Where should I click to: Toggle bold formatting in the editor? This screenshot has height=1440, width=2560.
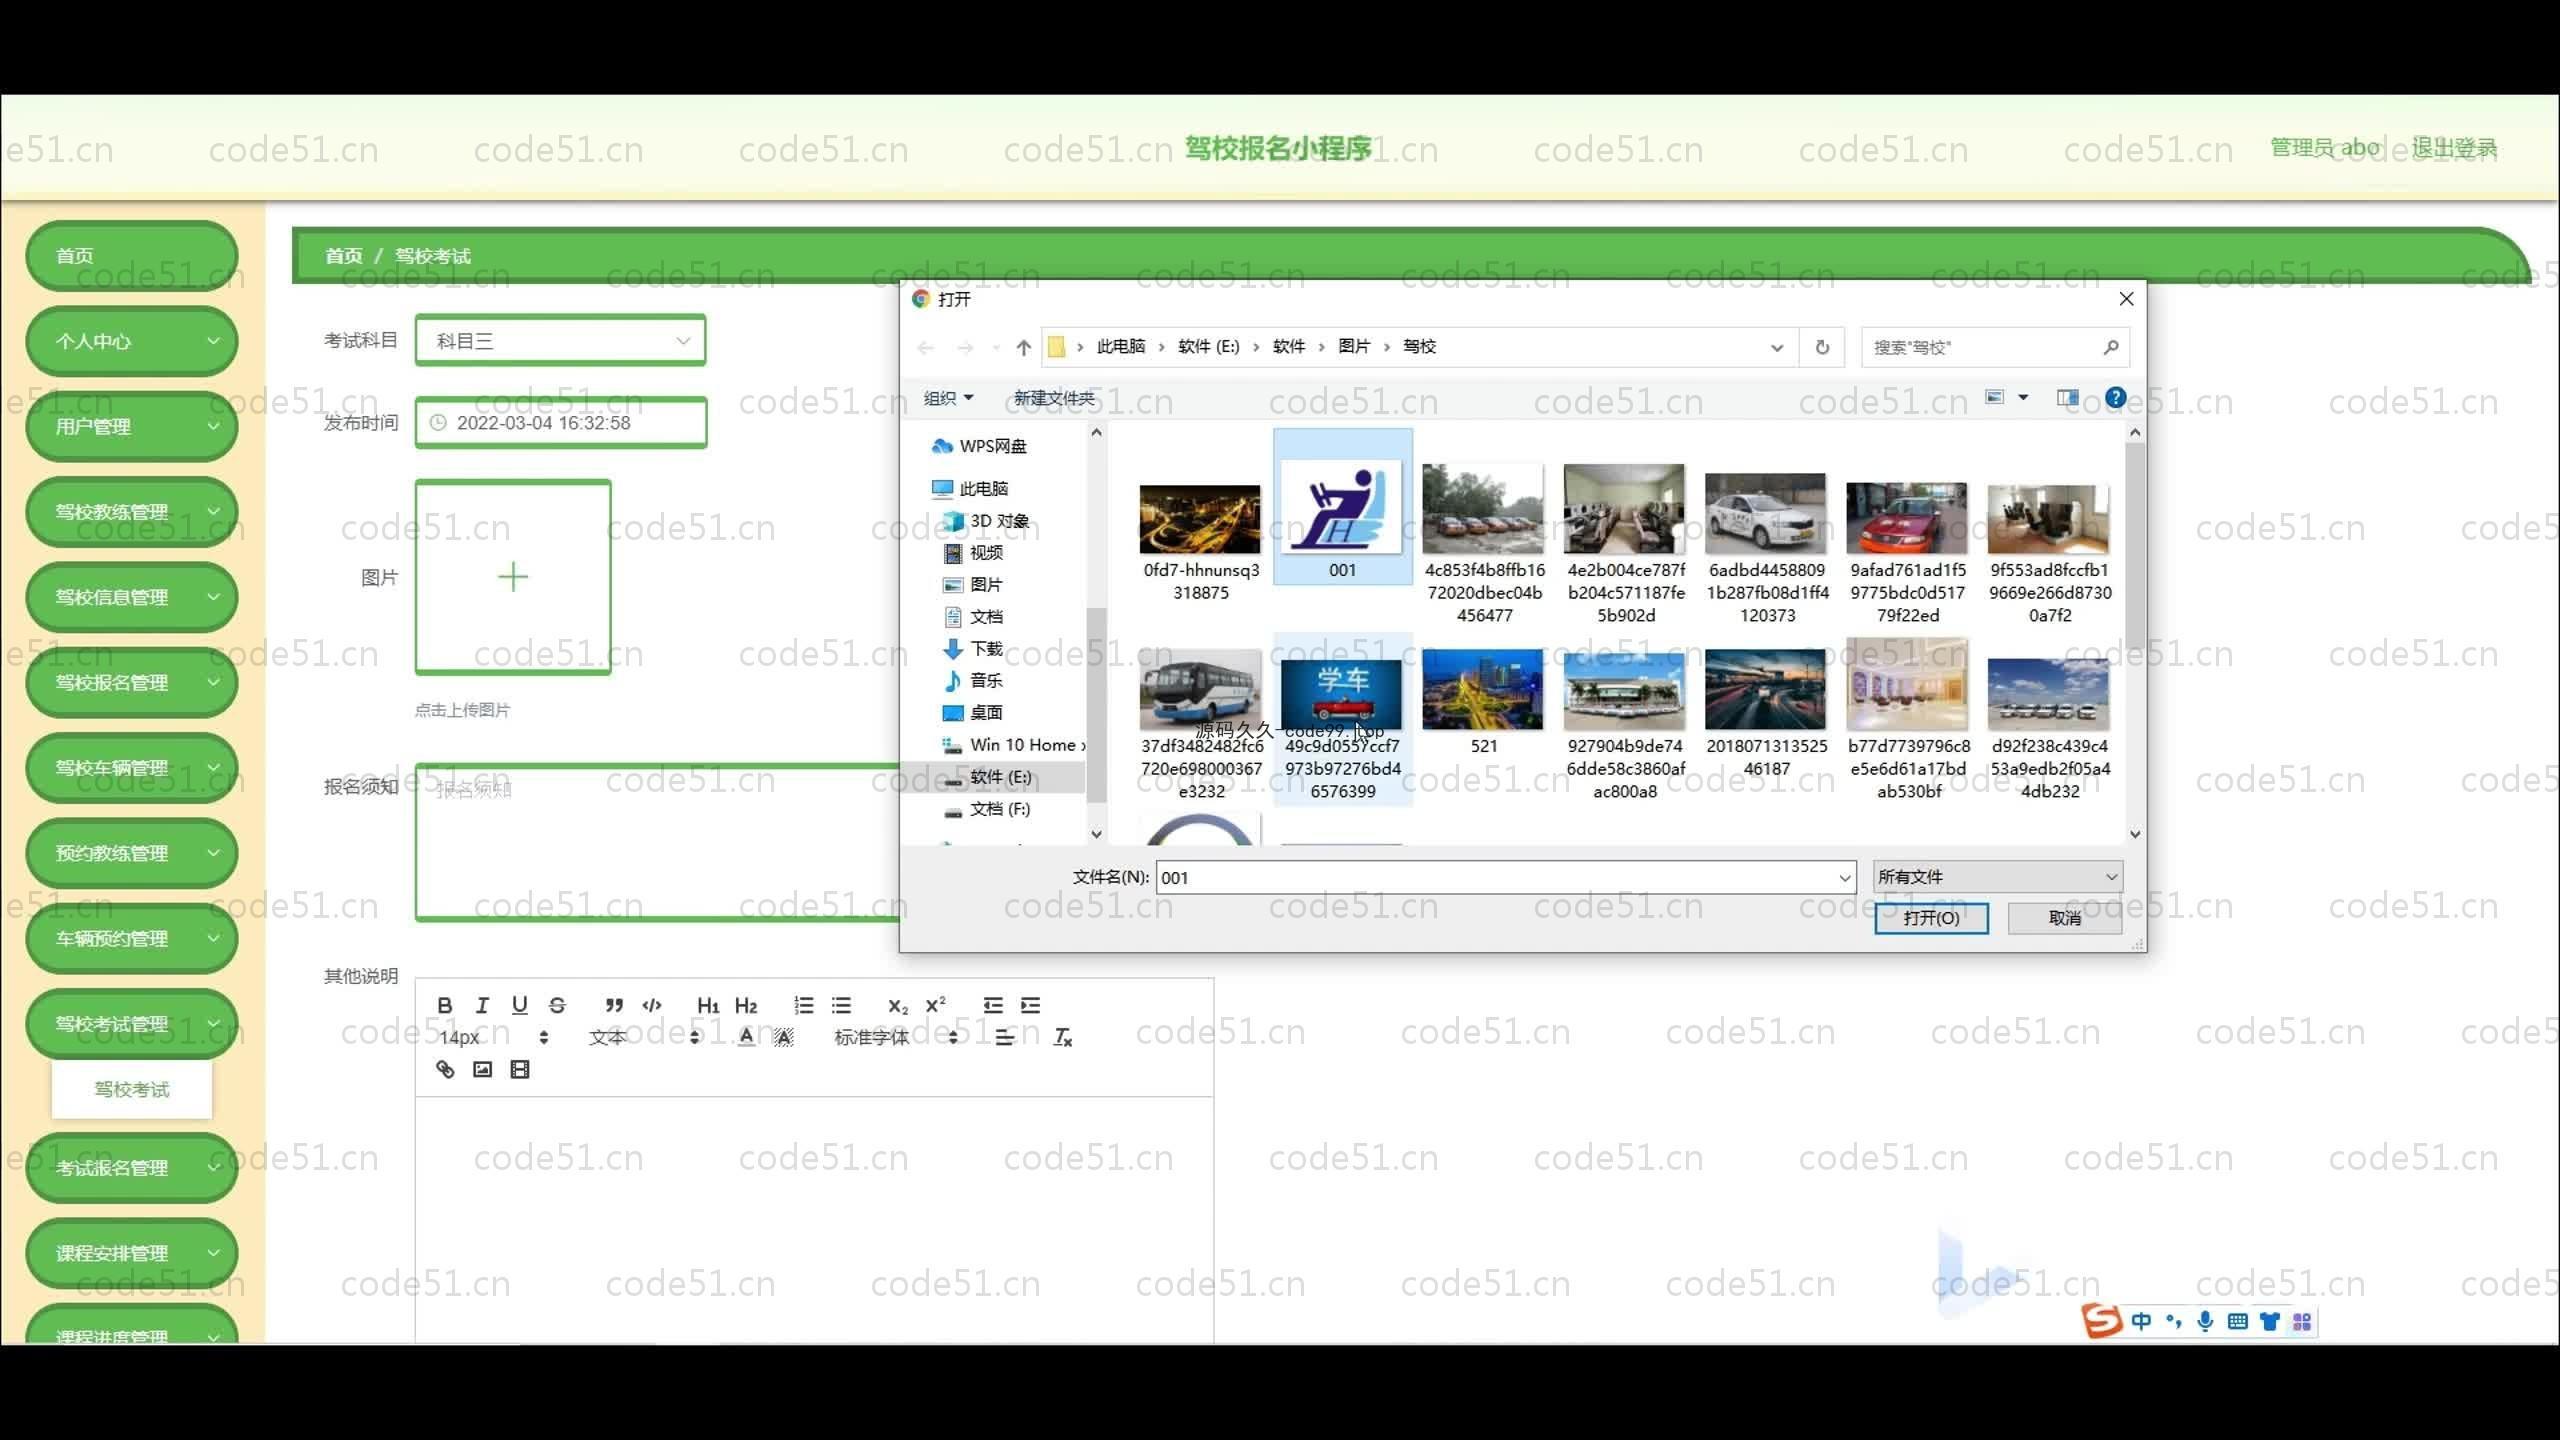point(445,1005)
